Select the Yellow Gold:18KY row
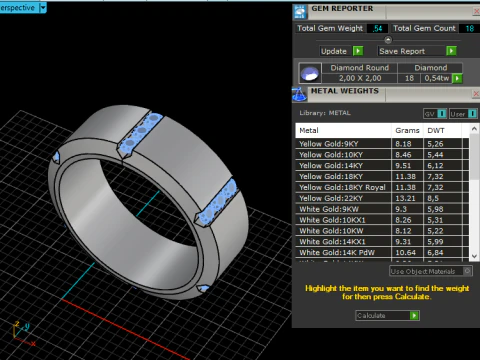Image resolution: width=480 pixels, height=360 pixels. click(382, 176)
